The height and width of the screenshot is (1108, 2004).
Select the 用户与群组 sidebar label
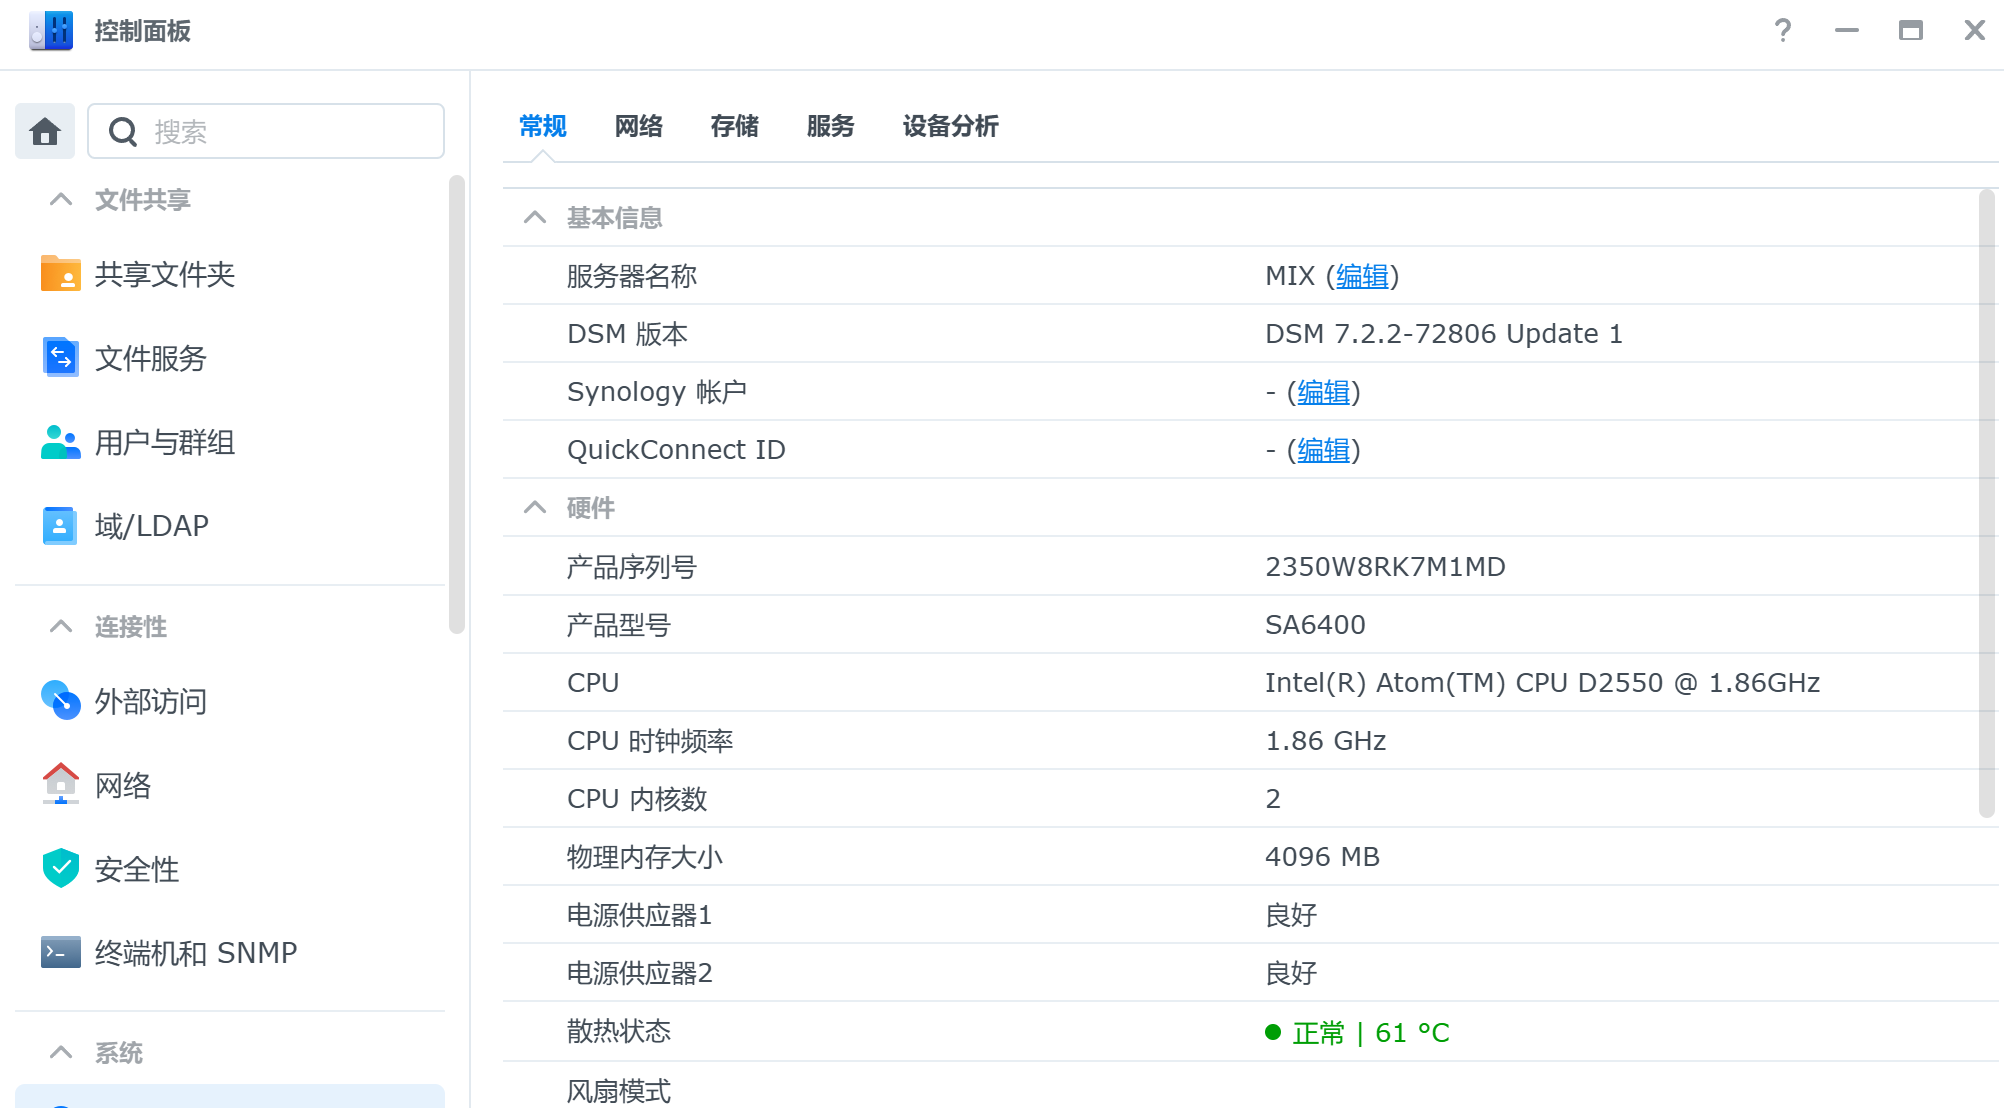coord(165,442)
